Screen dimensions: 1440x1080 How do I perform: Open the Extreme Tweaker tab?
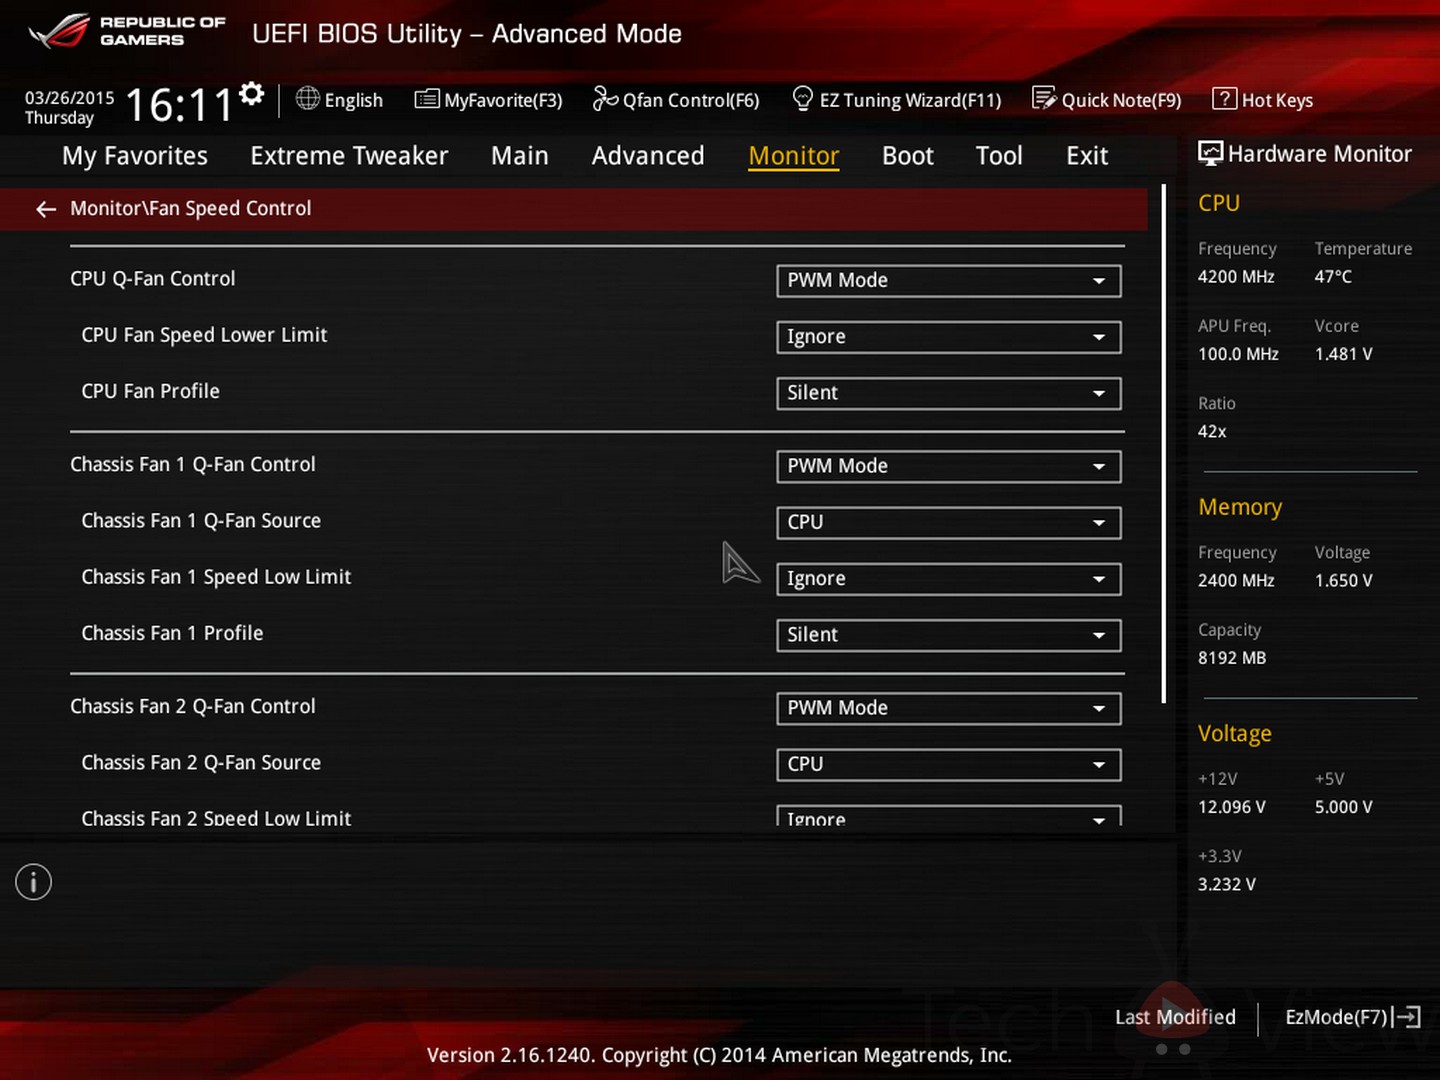(349, 156)
